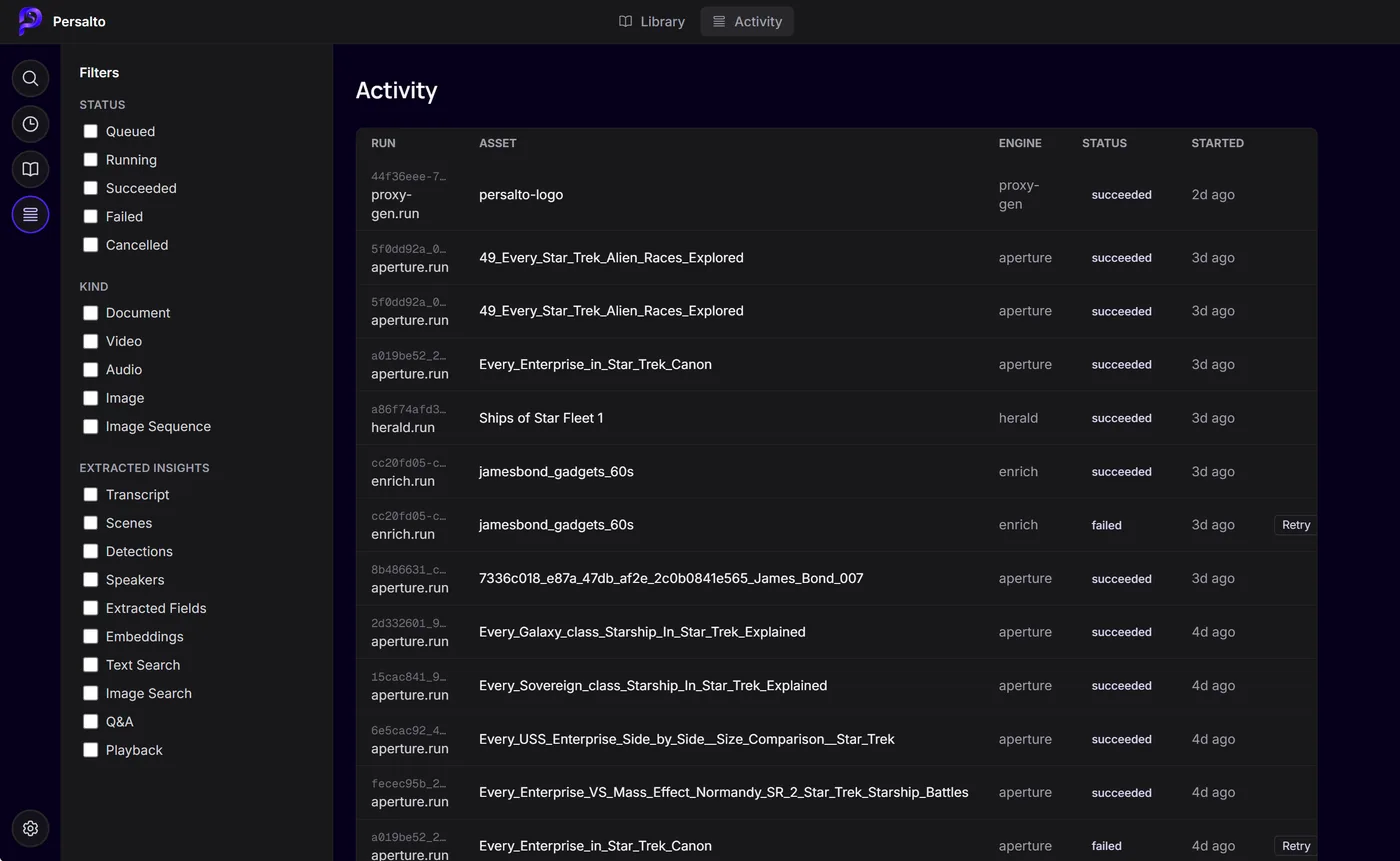Viewport: 1400px width, 861px height.
Task: Tick the Image kind filter
Action: 90,398
